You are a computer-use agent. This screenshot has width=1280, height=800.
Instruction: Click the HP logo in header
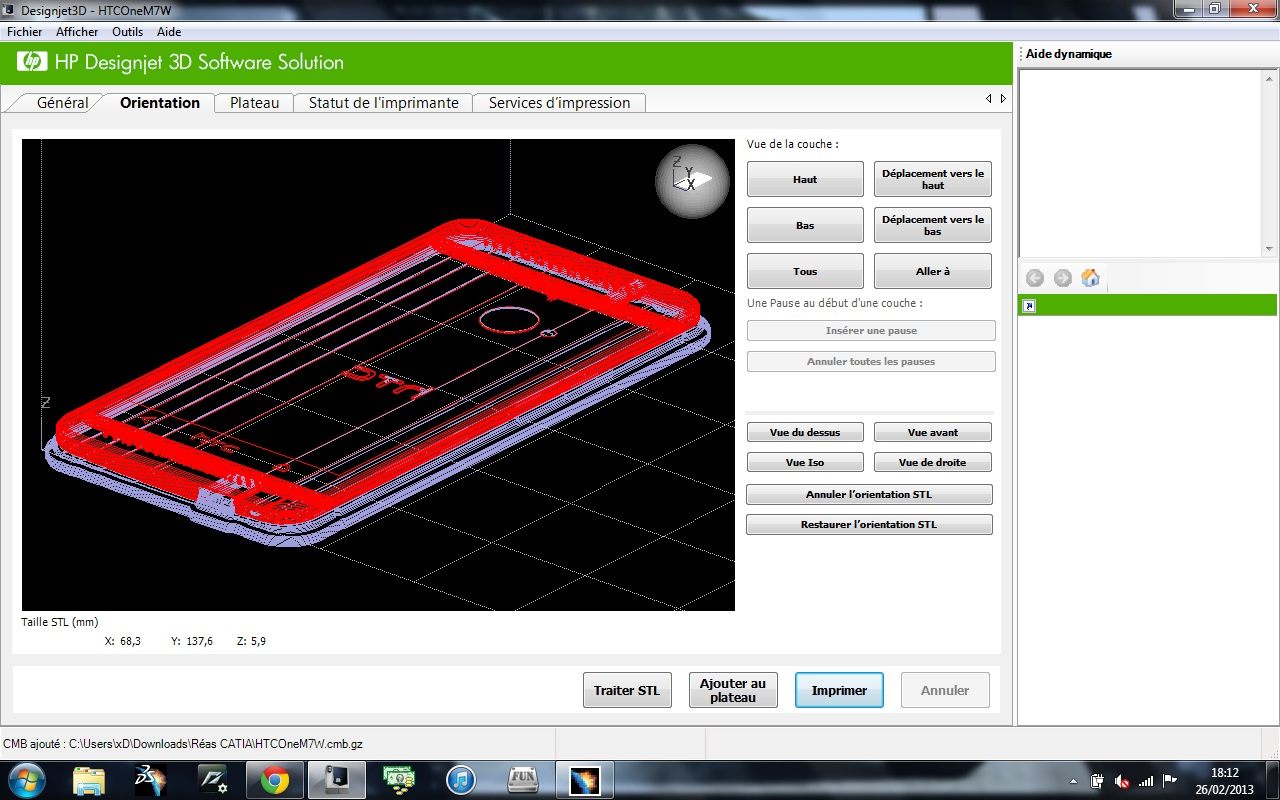[x=32, y=62]
